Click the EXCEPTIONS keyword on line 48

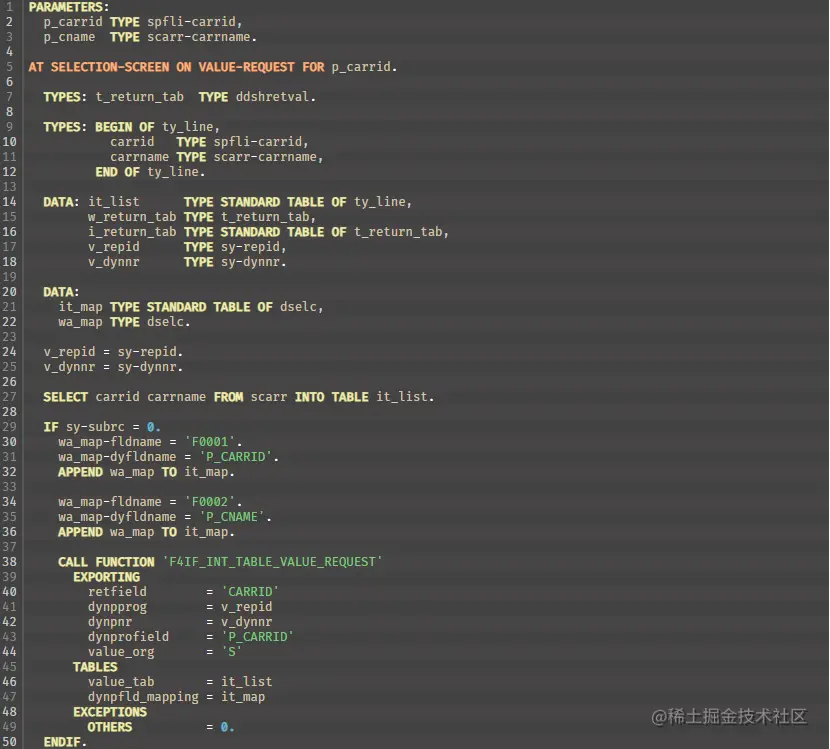(x=110, y=712)
